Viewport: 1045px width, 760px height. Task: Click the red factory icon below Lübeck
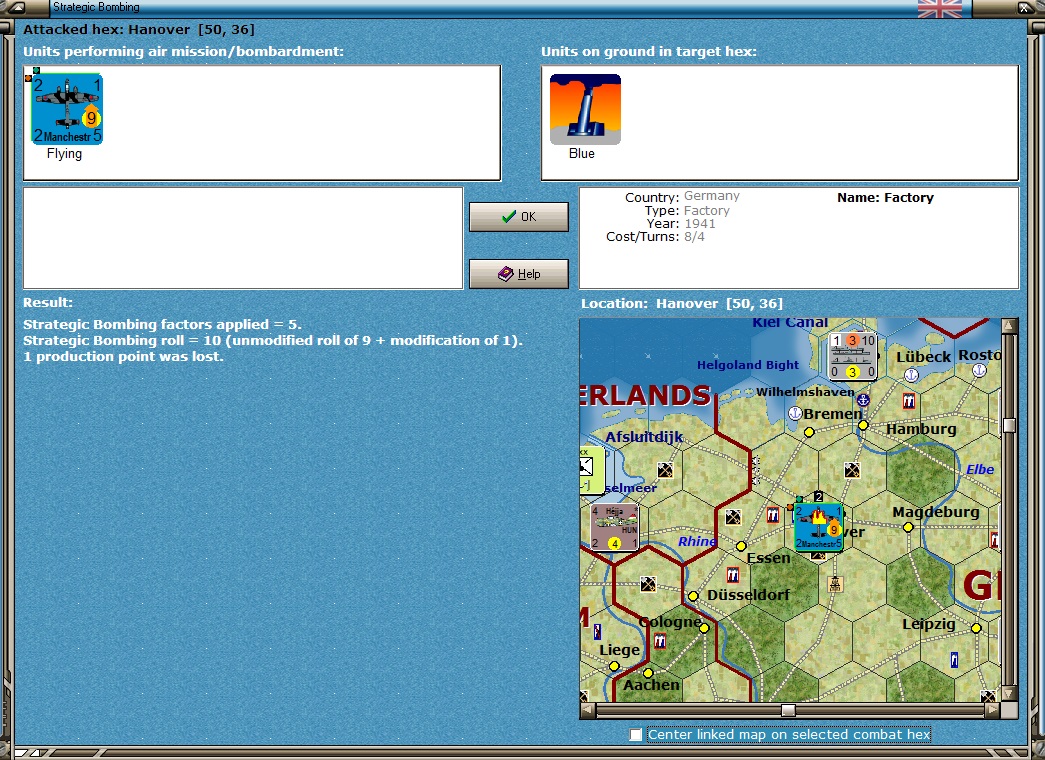tap(908, 401)
